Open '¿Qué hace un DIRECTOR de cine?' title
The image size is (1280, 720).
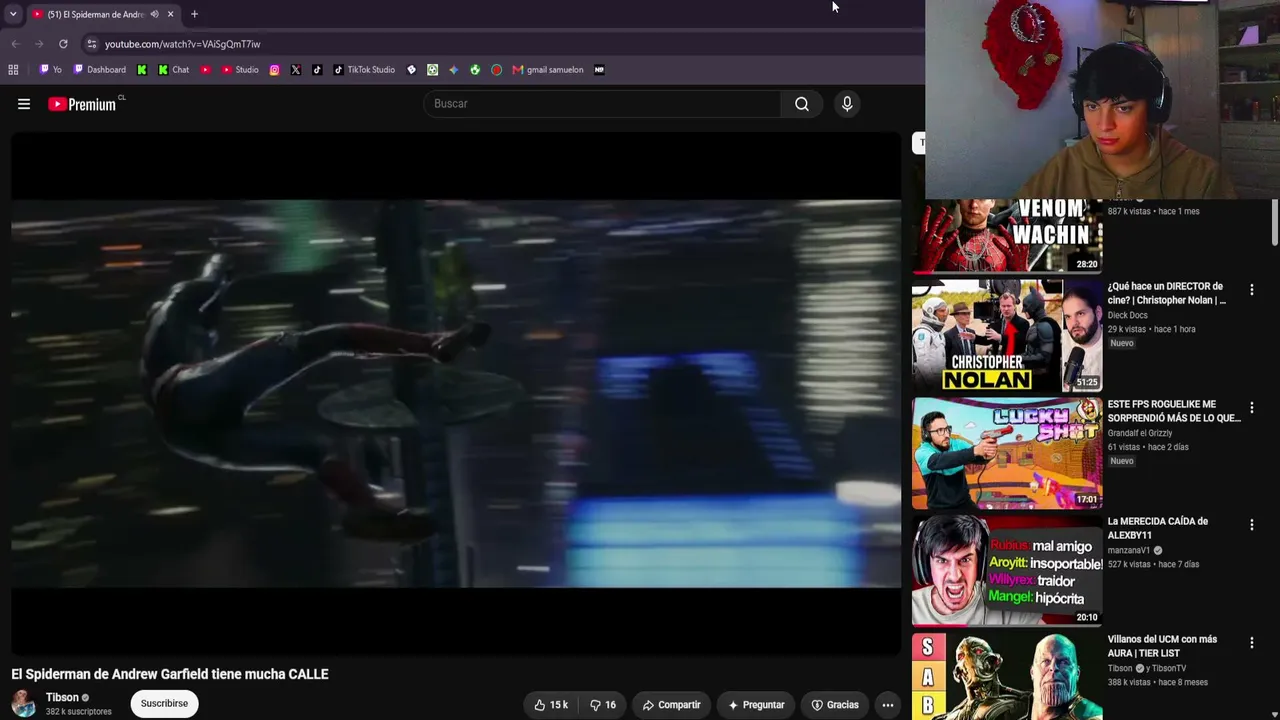point(1167,293)
